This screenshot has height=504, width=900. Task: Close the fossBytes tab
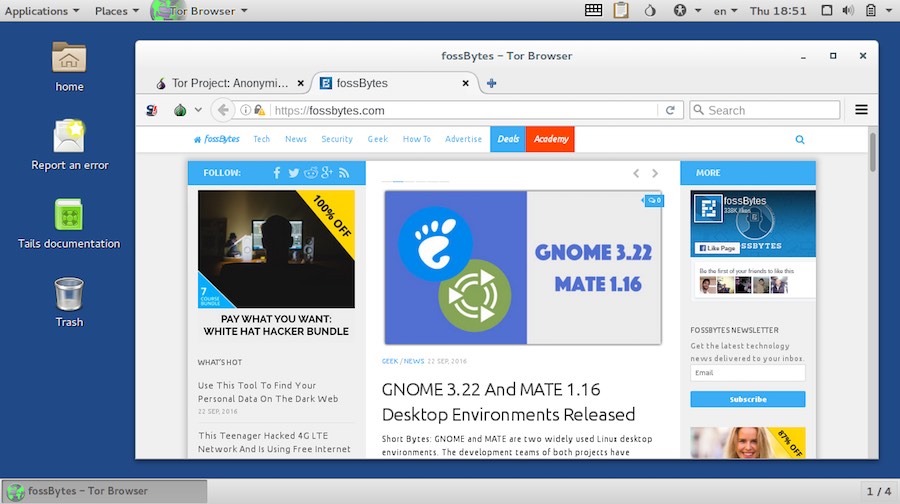tap(465, 83)
